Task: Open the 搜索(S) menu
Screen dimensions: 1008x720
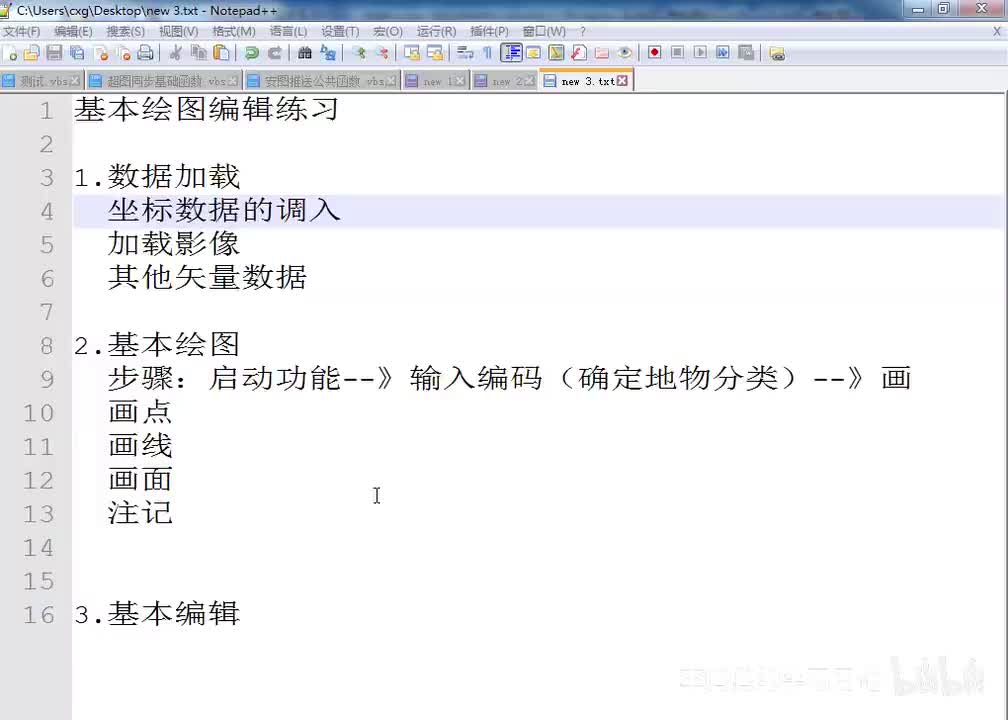Action: pos(125,32)
